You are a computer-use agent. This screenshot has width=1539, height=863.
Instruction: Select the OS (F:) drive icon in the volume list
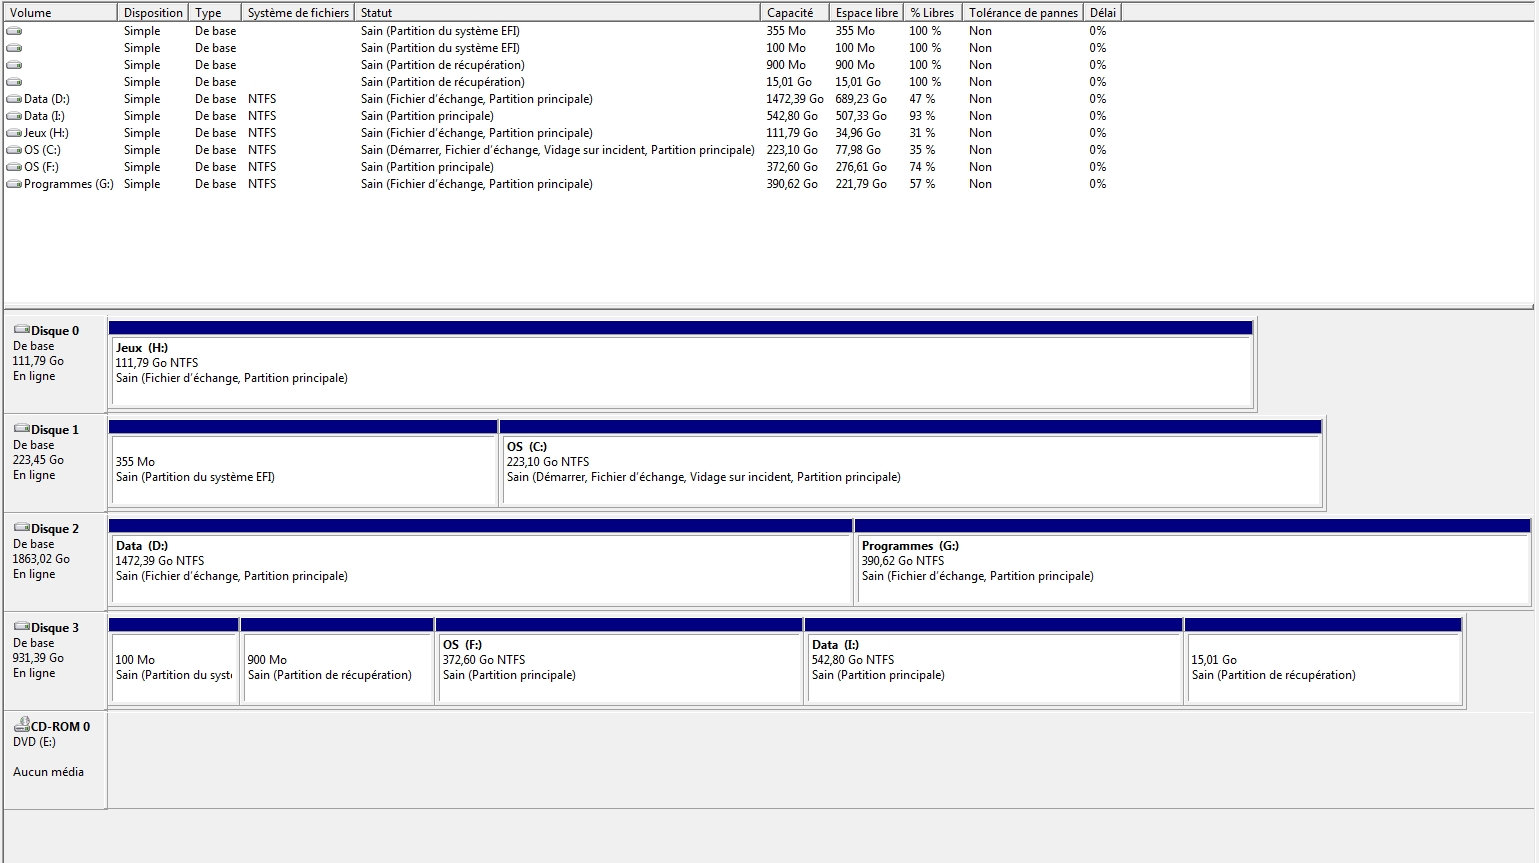(x=14, y=167)
